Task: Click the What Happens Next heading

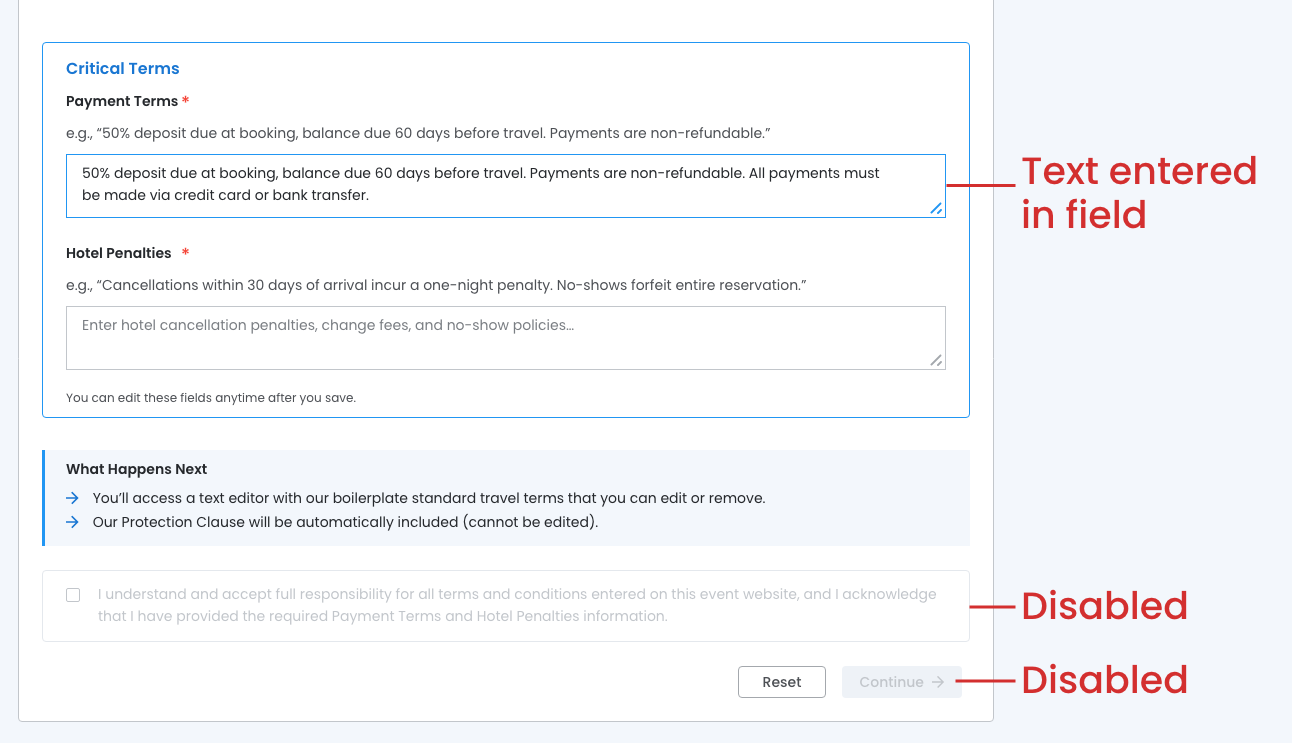Action: click(x=137, y=469)
